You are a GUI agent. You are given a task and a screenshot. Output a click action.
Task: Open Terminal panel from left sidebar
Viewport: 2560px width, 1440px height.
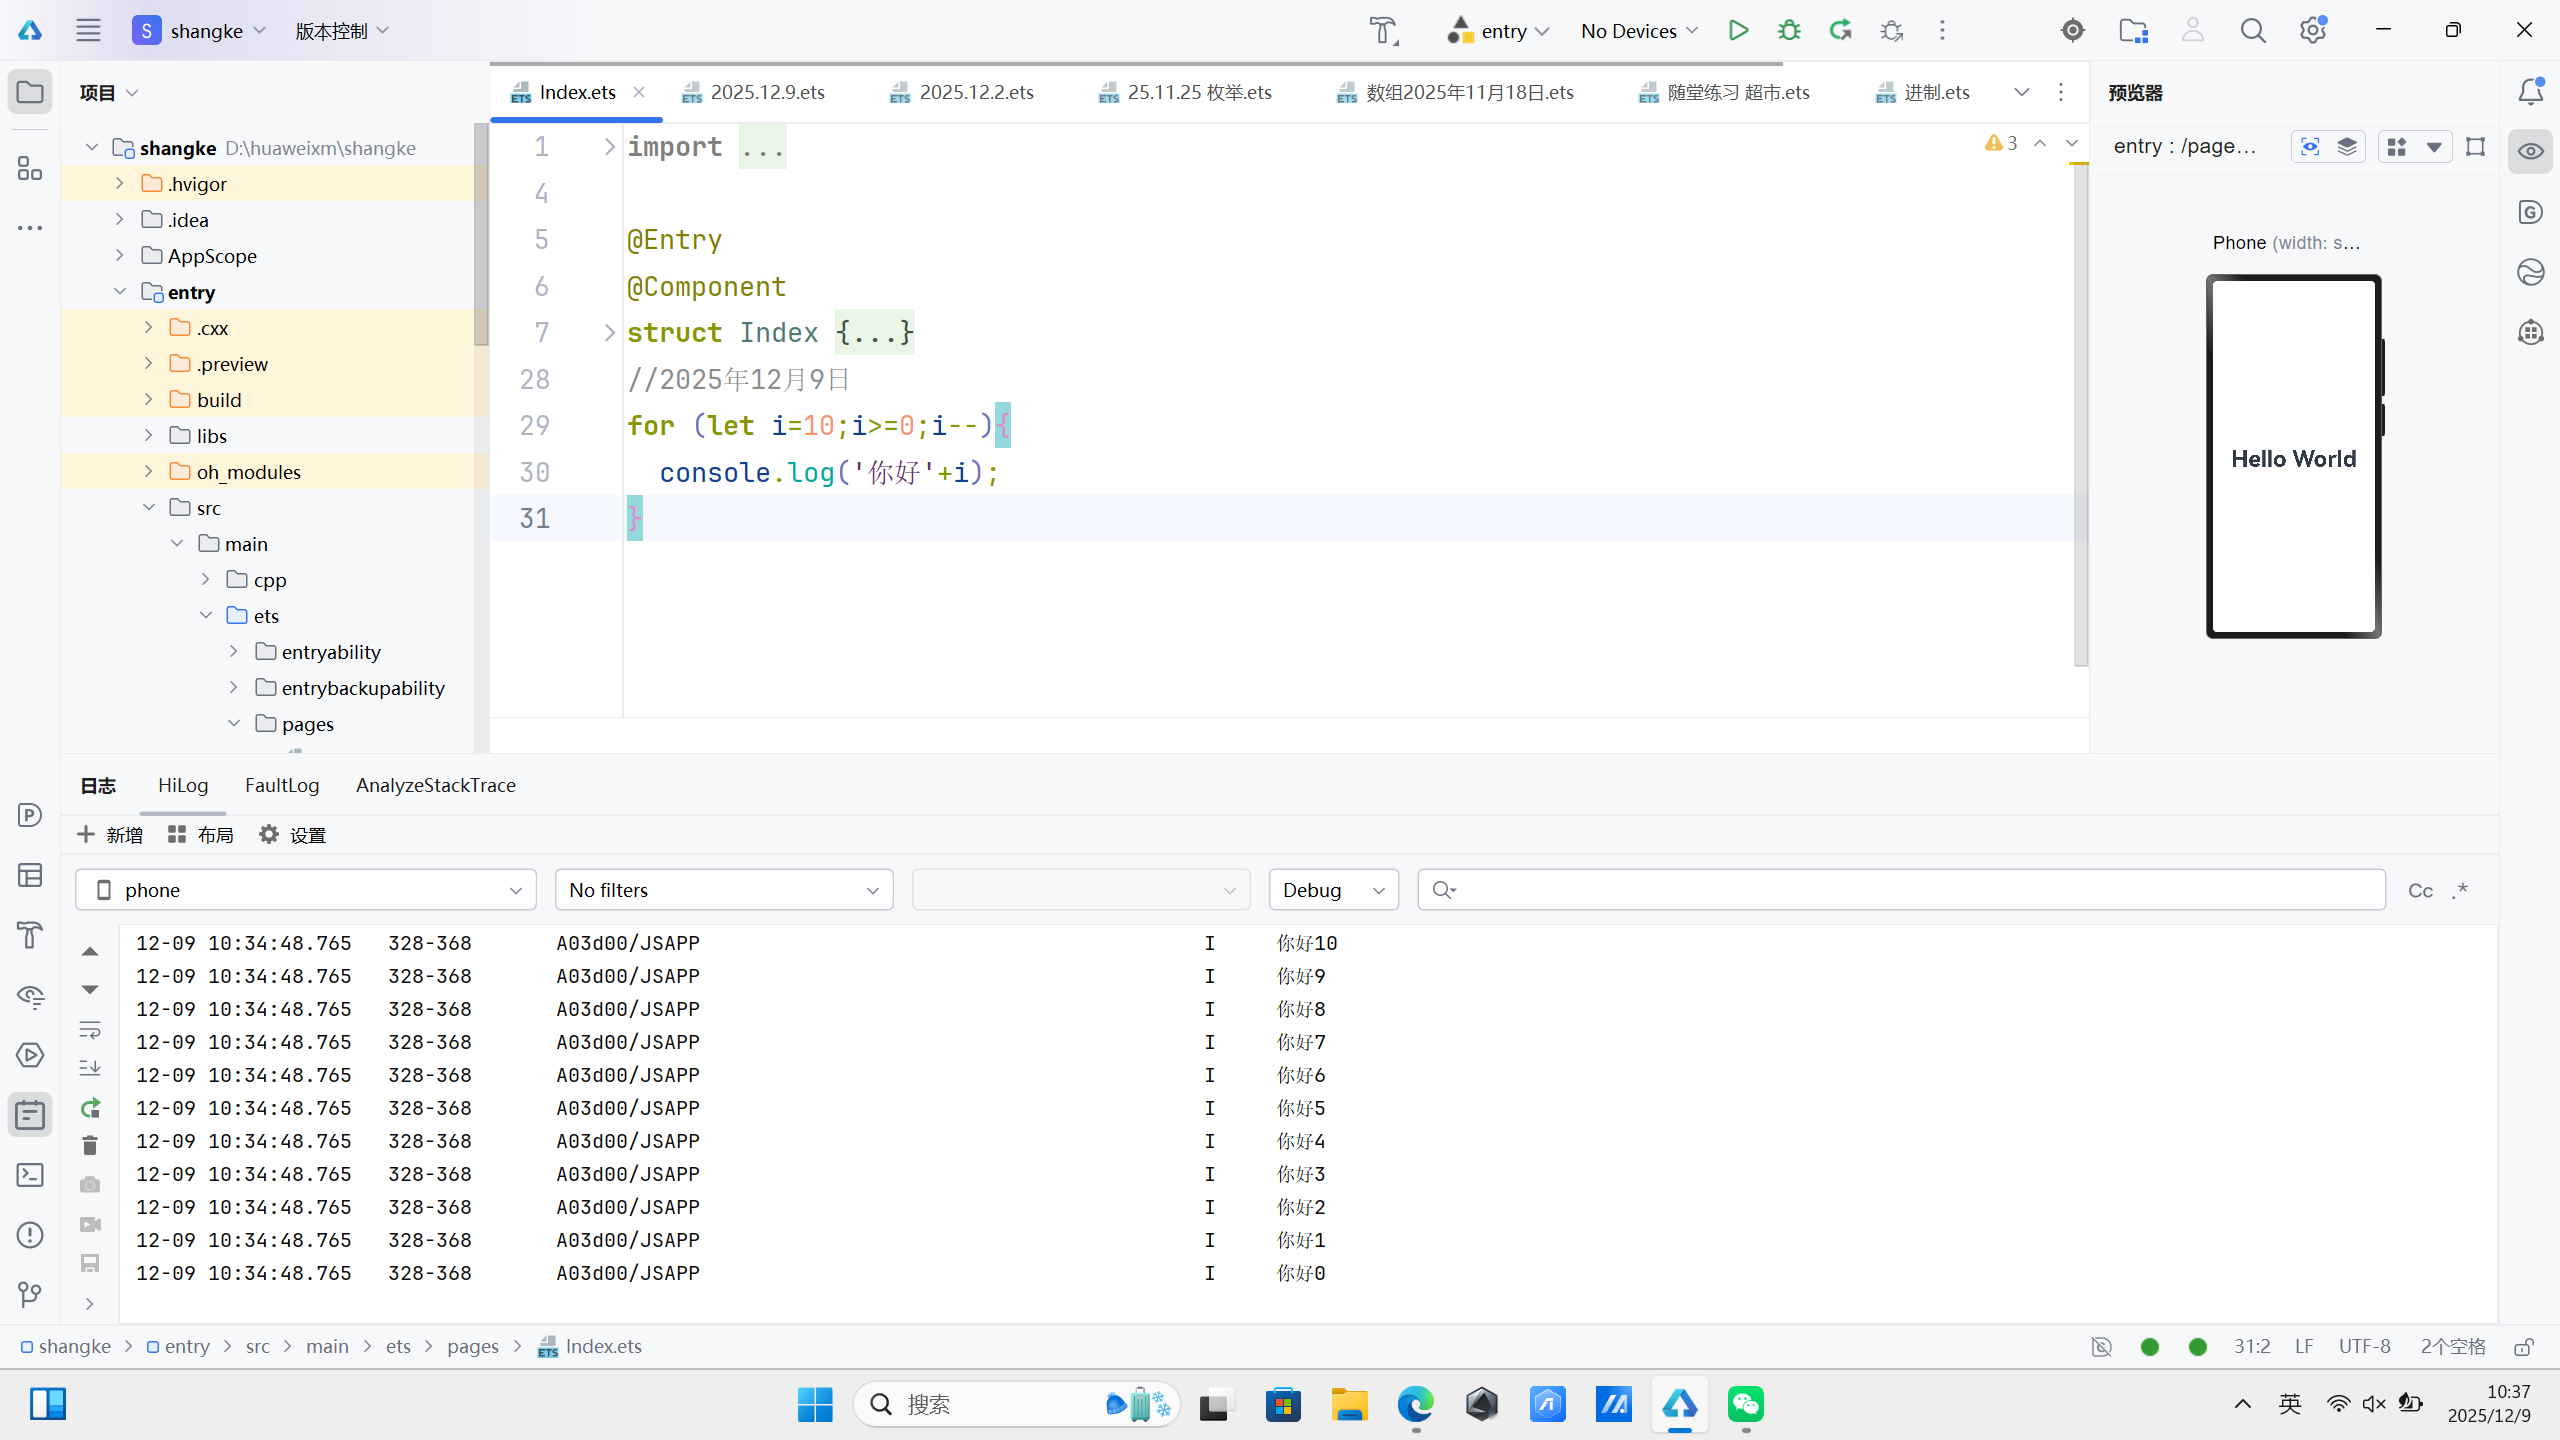tap(30, 1175)
